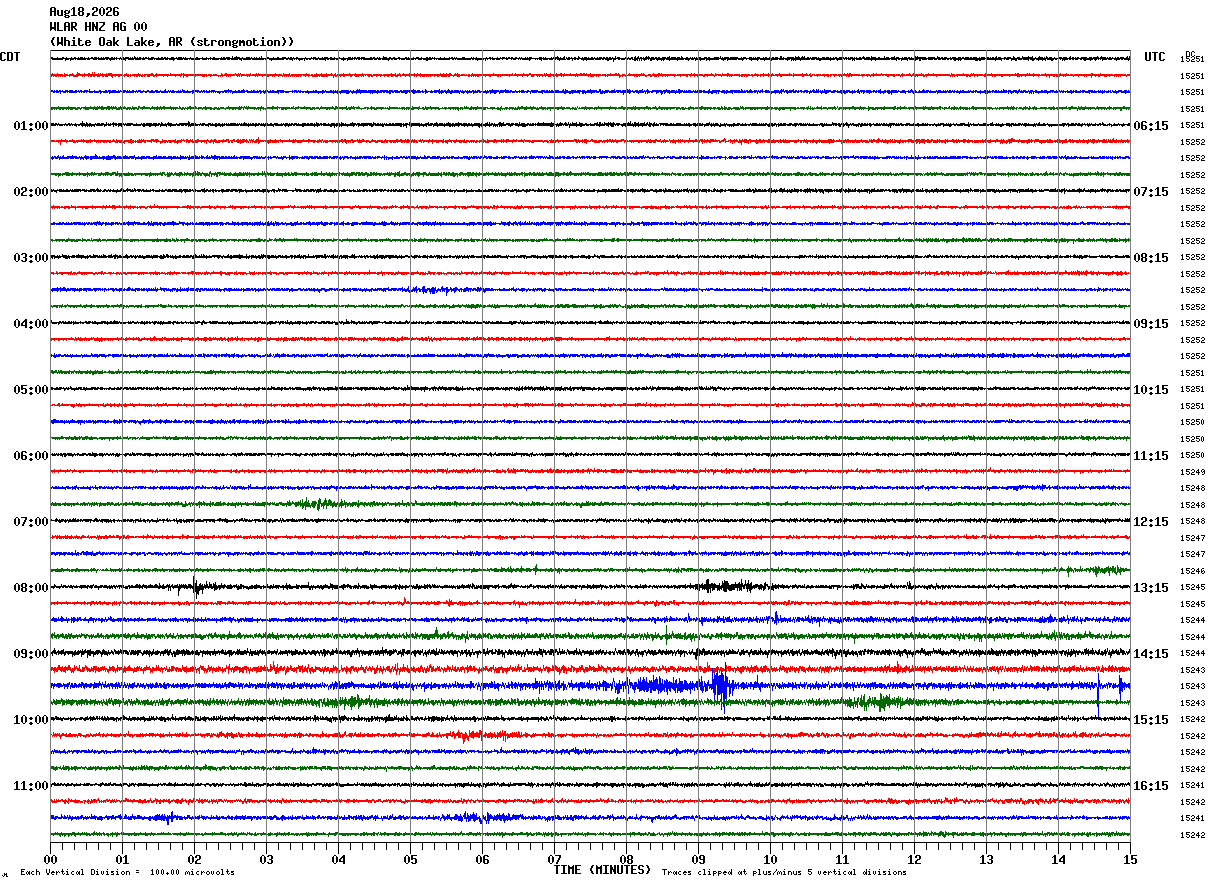
Task: Click the TIME (MINUTES) axis title
Action: [602, 870]
